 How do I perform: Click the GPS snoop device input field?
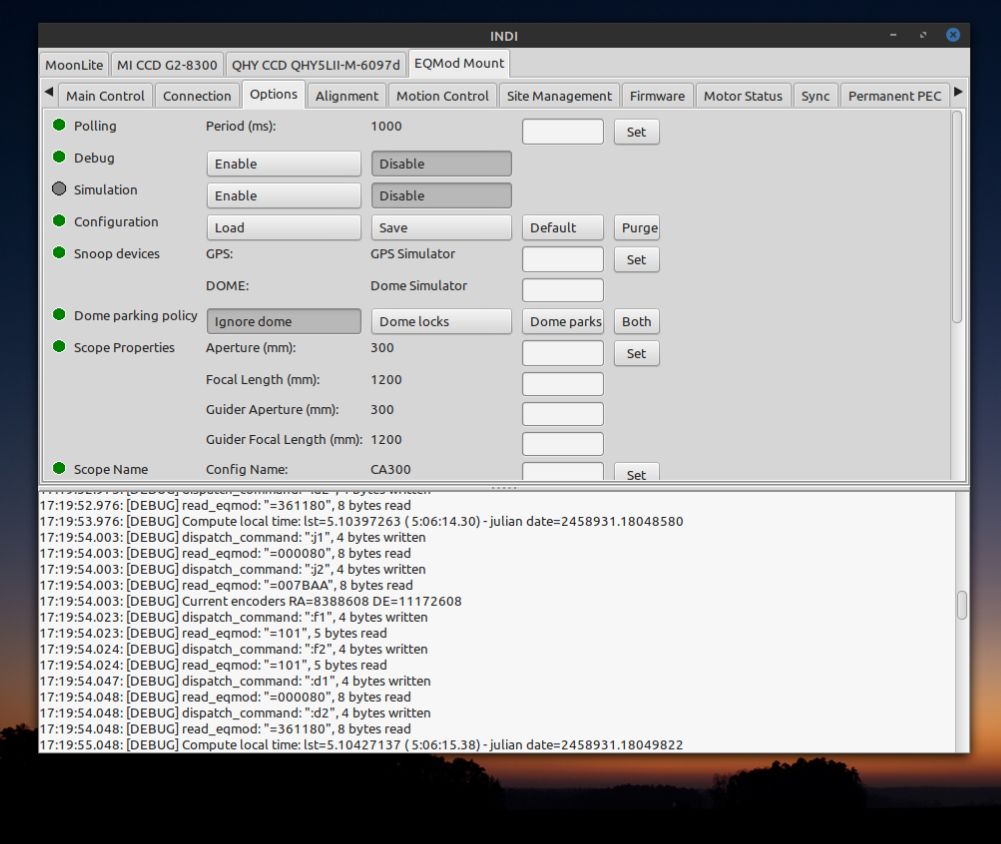pos(563,260)
